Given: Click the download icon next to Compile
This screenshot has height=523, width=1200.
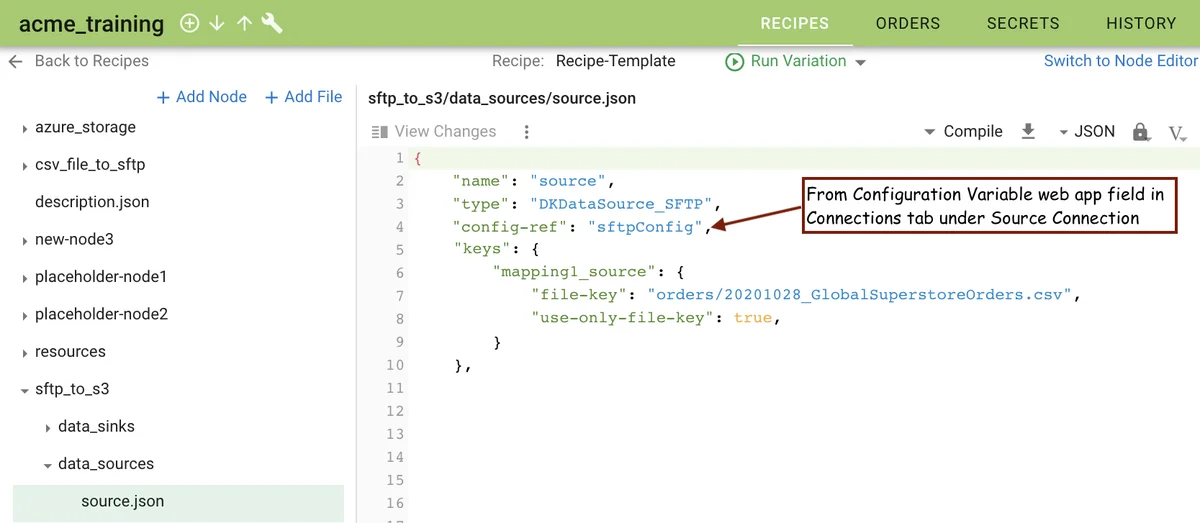Looking at the screenshot, I should [1028, 131].
